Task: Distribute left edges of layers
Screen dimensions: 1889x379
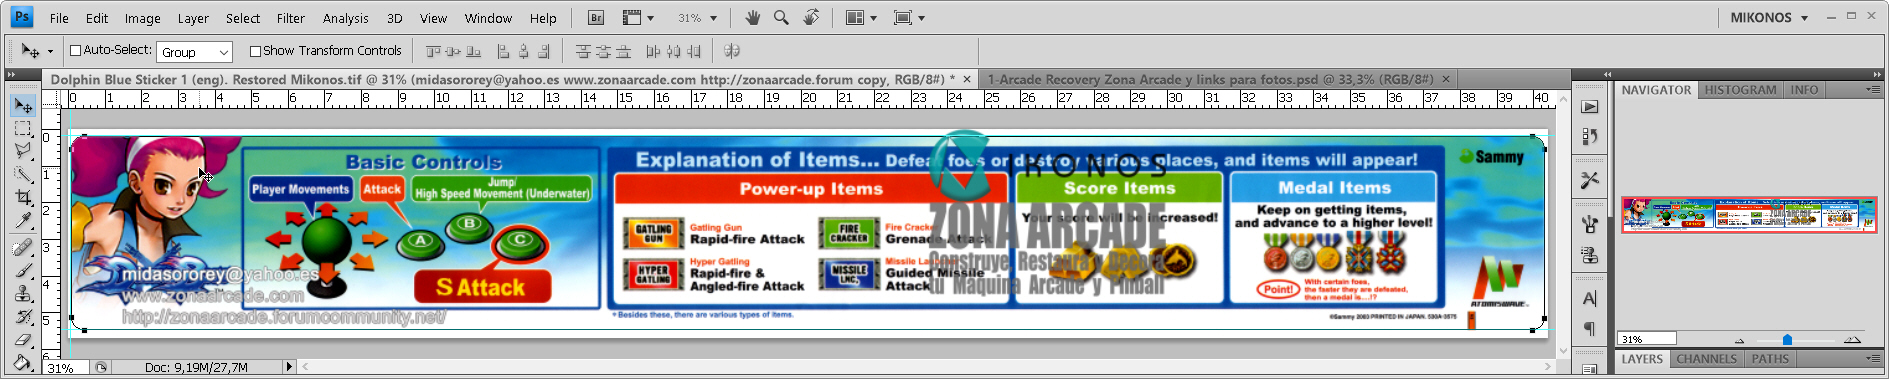Action: [x=653, y=51]
